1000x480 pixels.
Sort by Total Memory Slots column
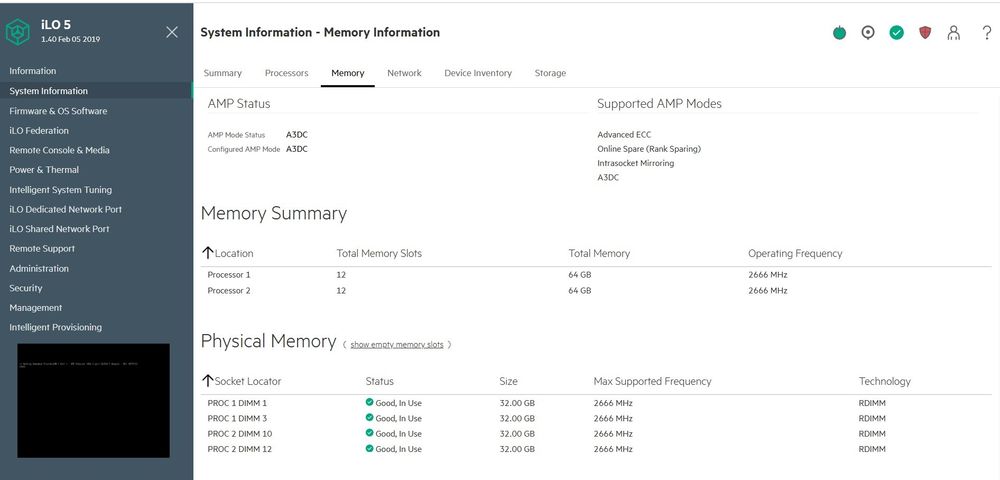[379, 253]
